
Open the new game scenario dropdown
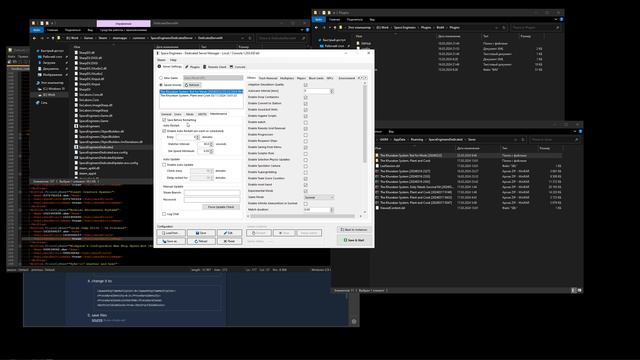point(212,78)
